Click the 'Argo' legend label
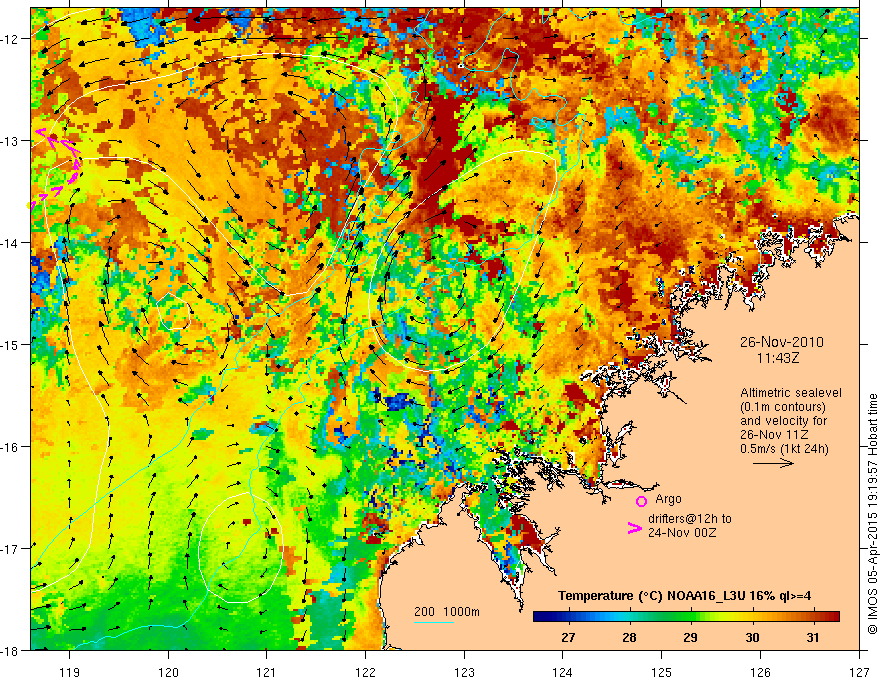The width and height of the screenshot is (880, 680). point(668,499)
